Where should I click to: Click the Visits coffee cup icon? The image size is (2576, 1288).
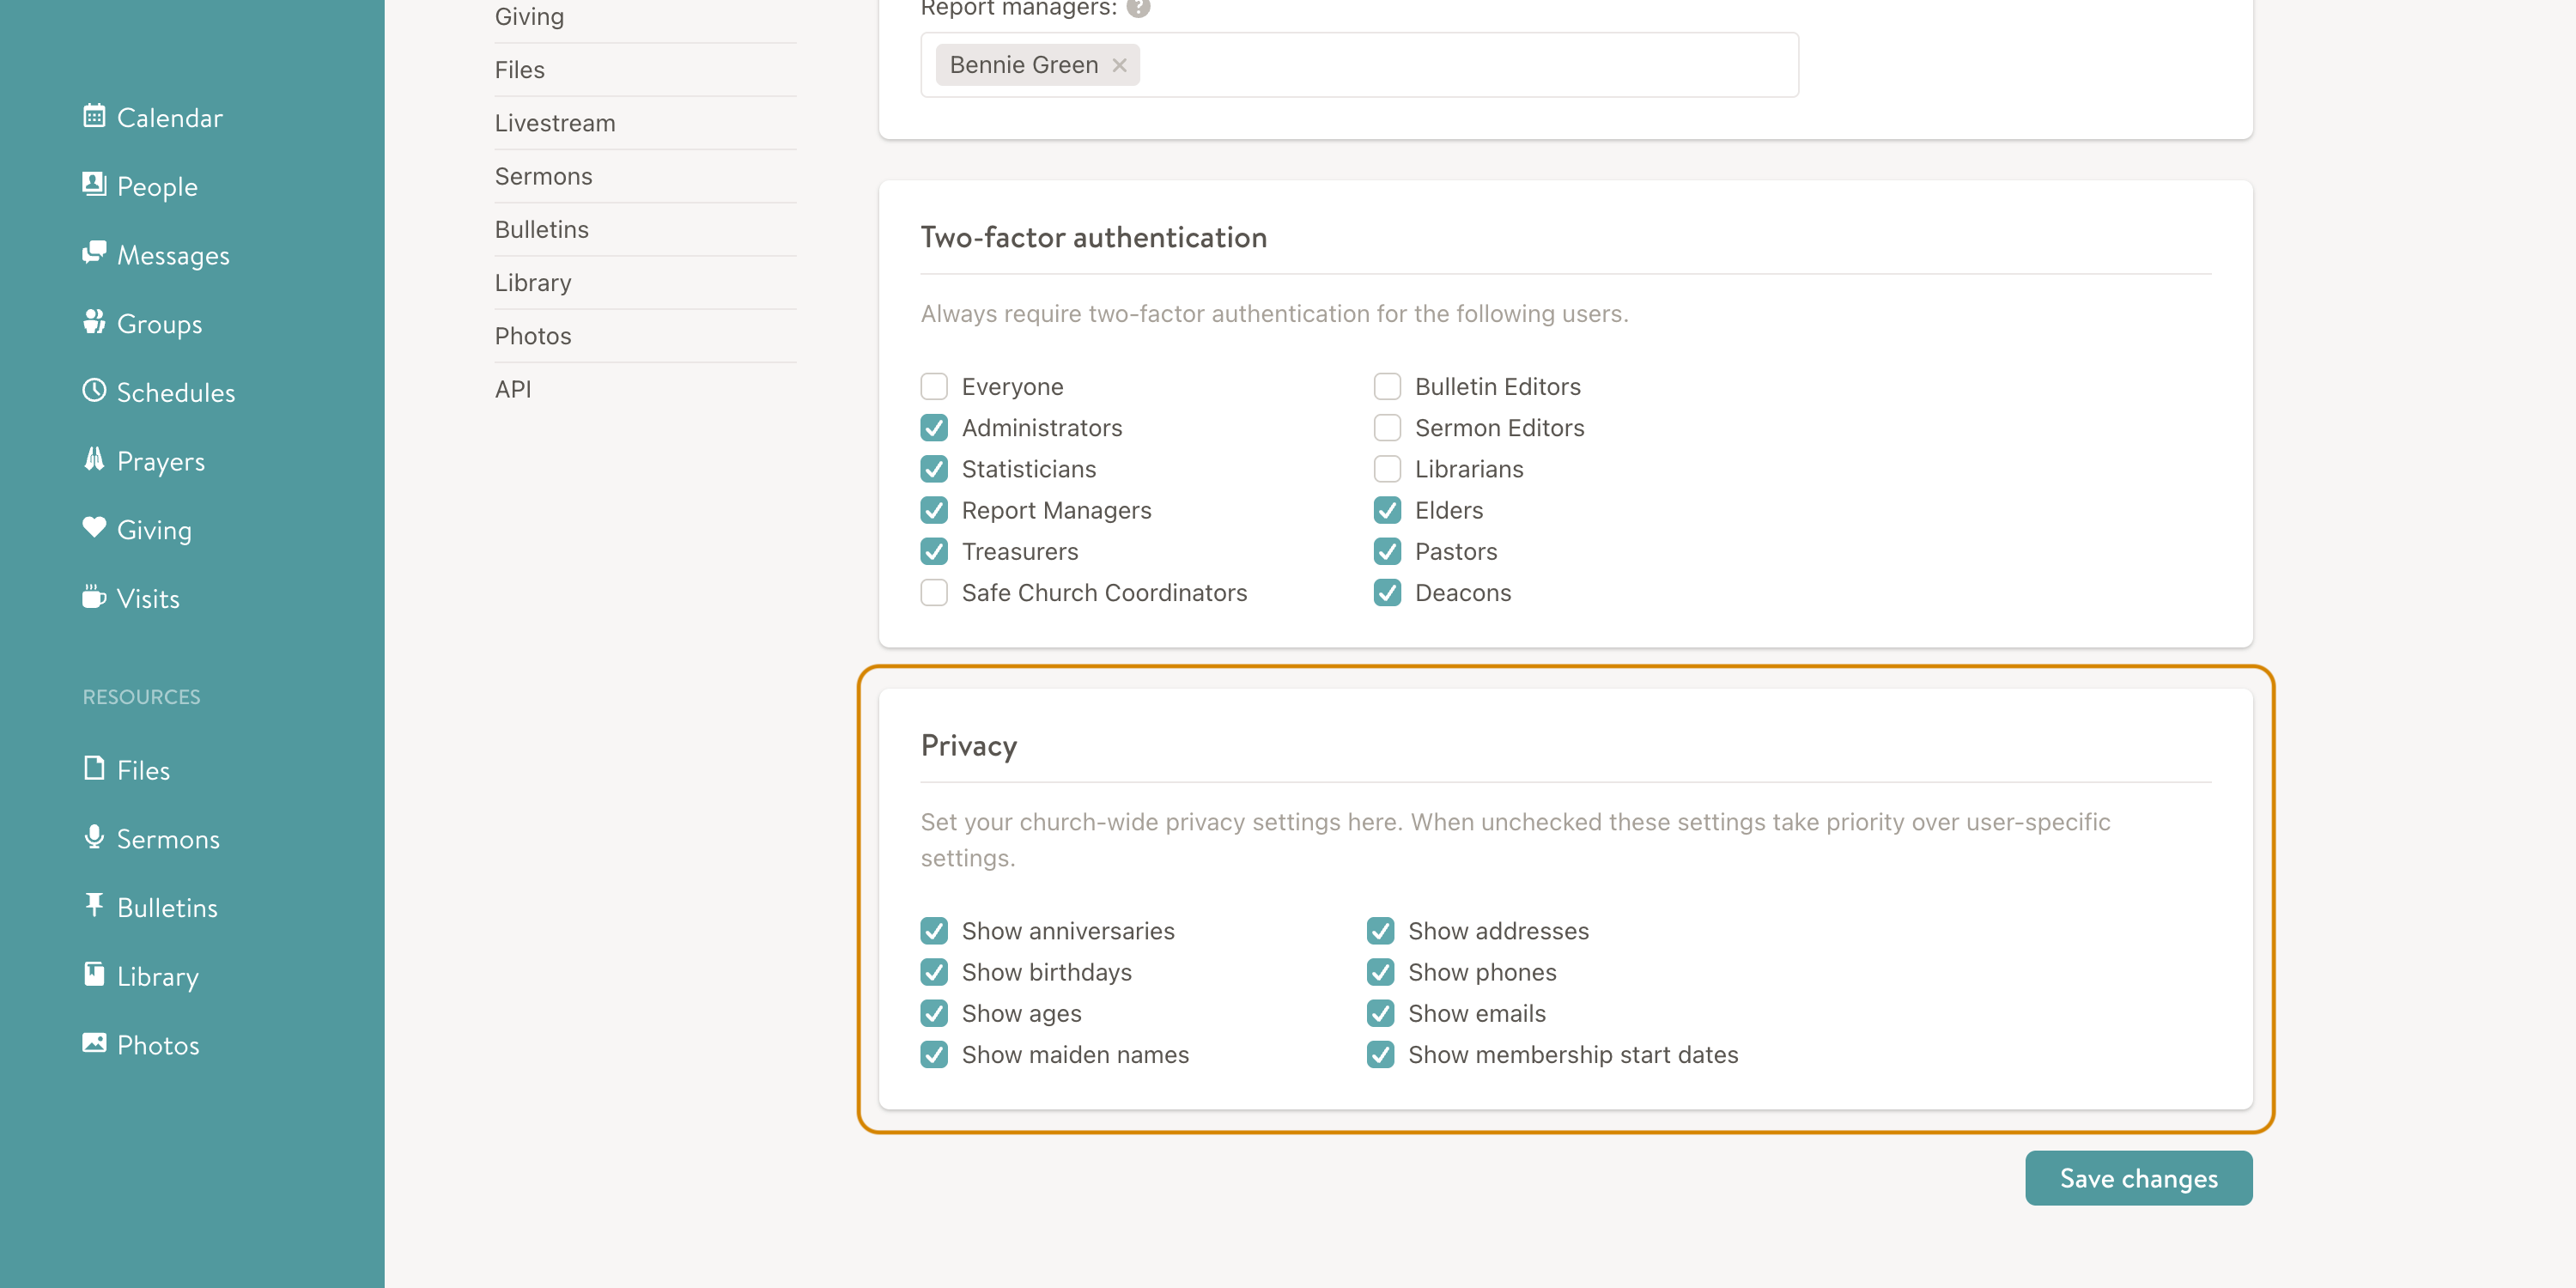tap(94, 597)
